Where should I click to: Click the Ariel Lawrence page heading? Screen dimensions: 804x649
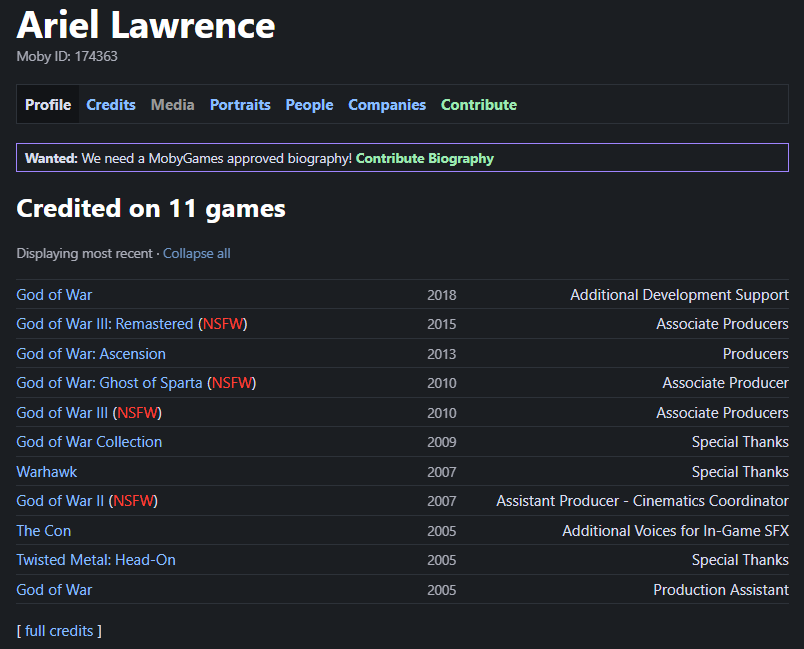tap(146, 25)
